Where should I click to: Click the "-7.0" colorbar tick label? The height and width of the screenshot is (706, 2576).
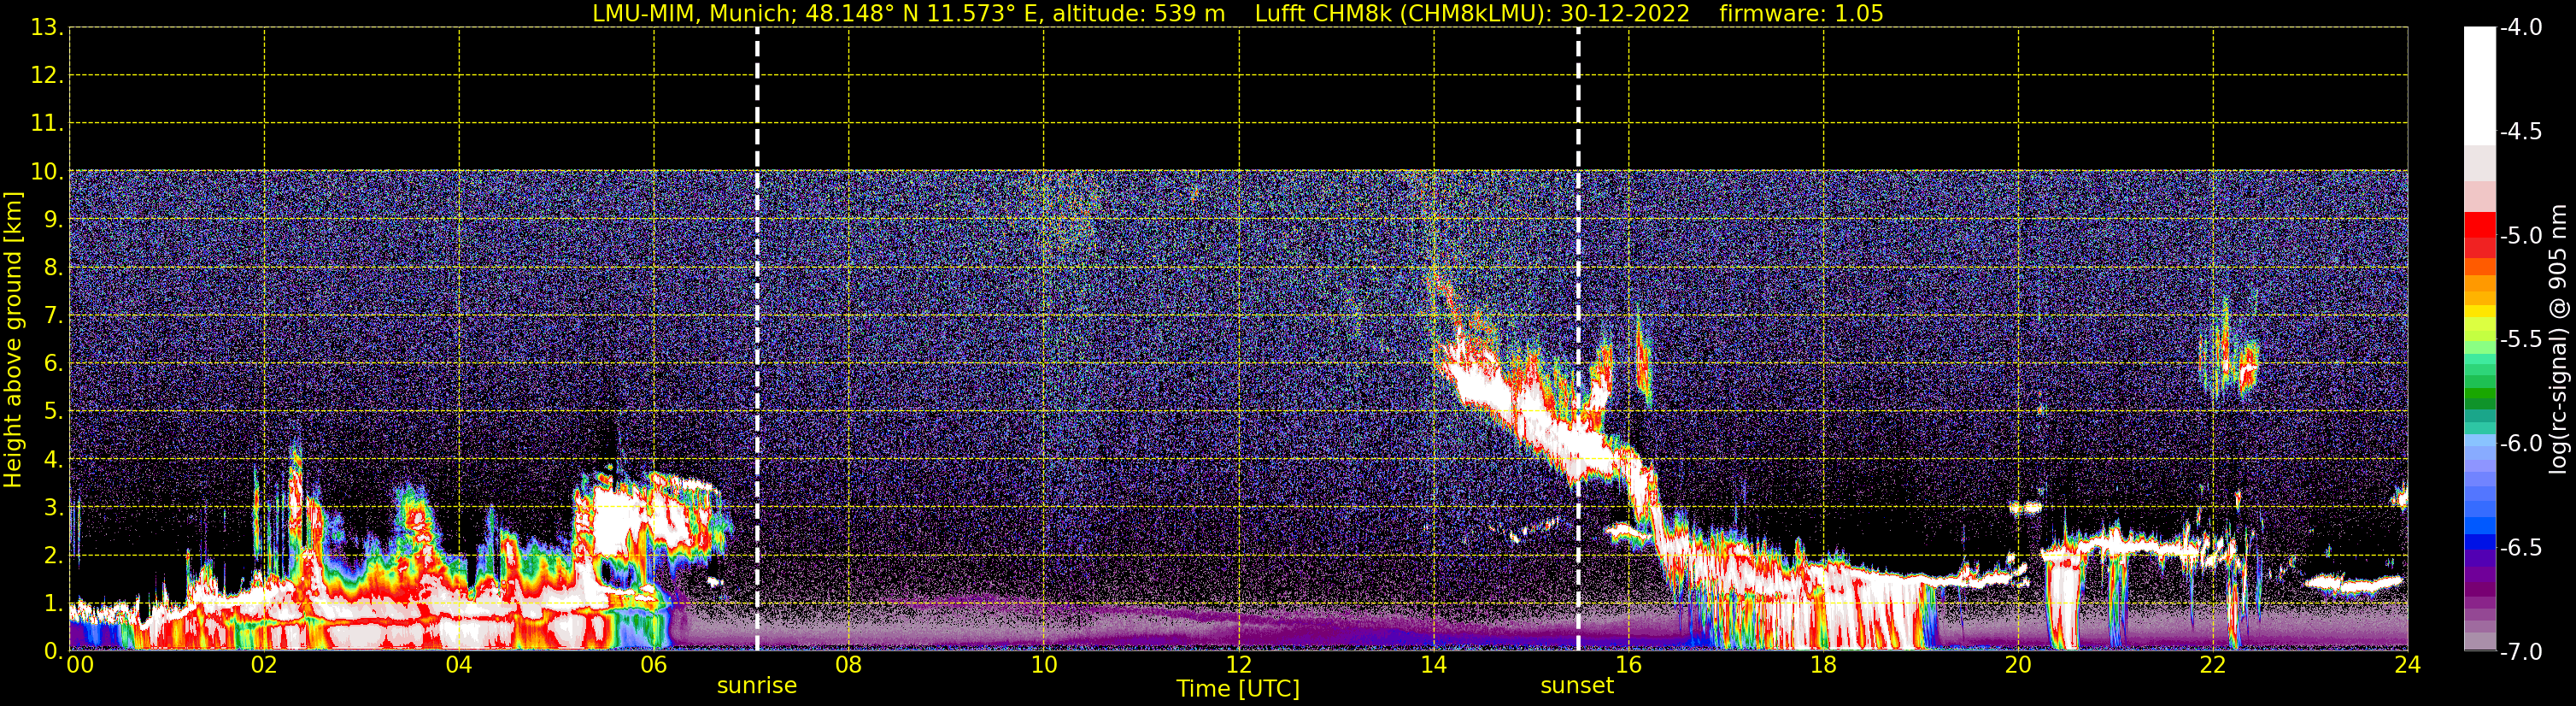pyautogui.click(x=2521, y=652)
